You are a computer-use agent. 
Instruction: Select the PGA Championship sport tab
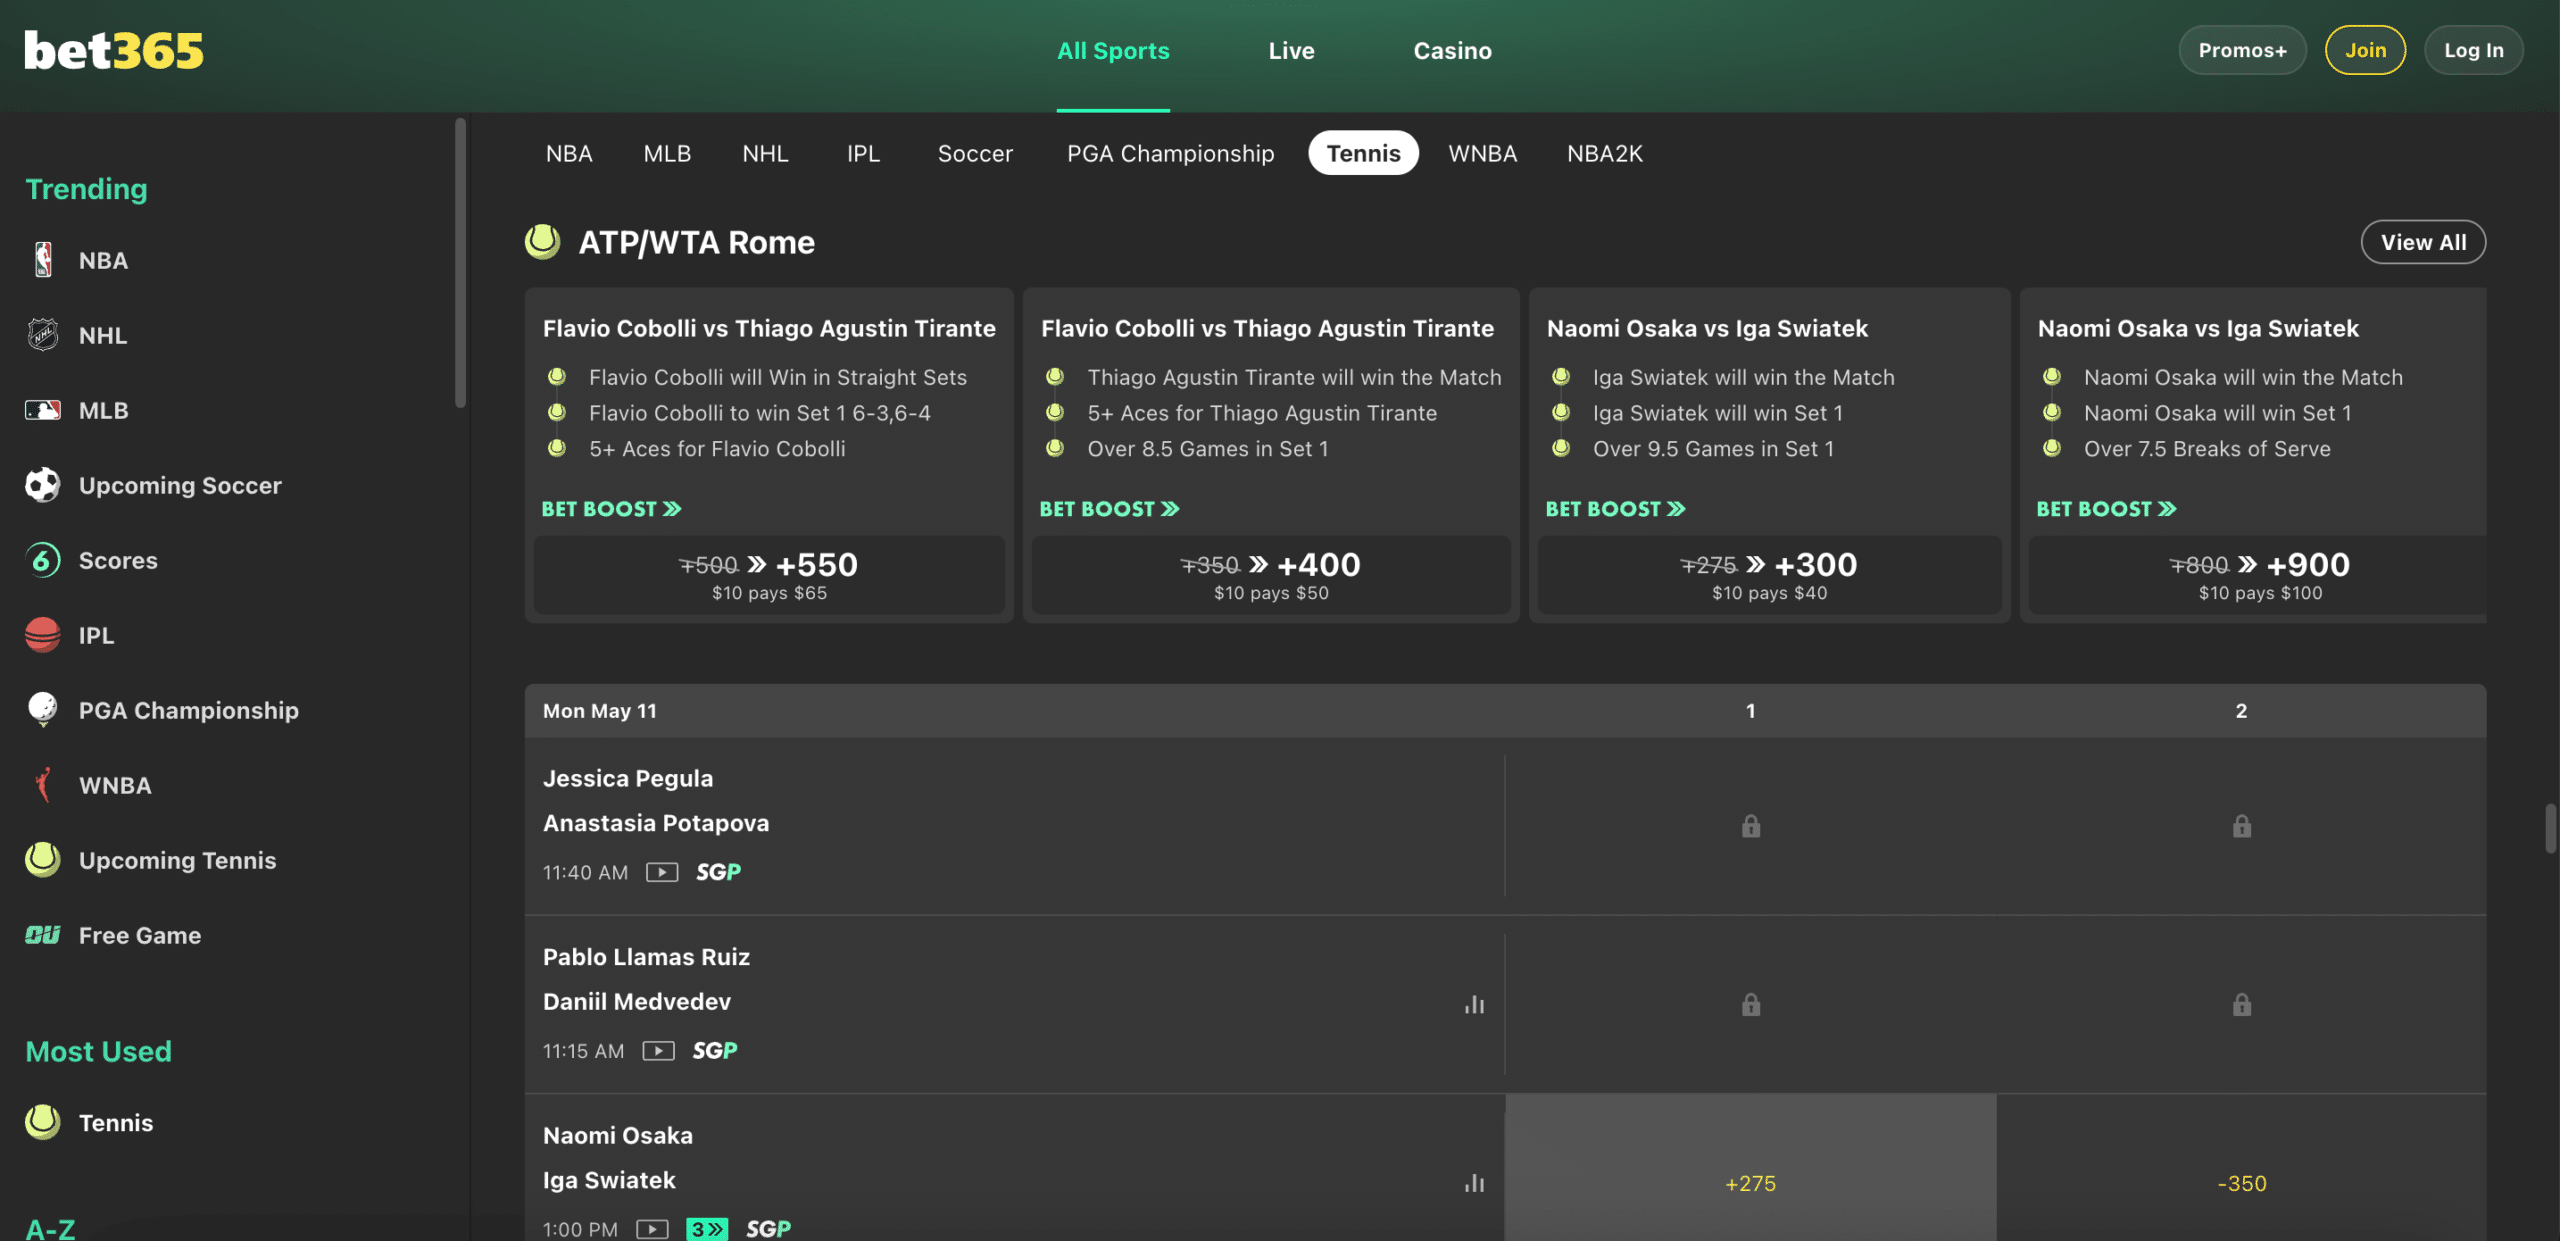1170,153
